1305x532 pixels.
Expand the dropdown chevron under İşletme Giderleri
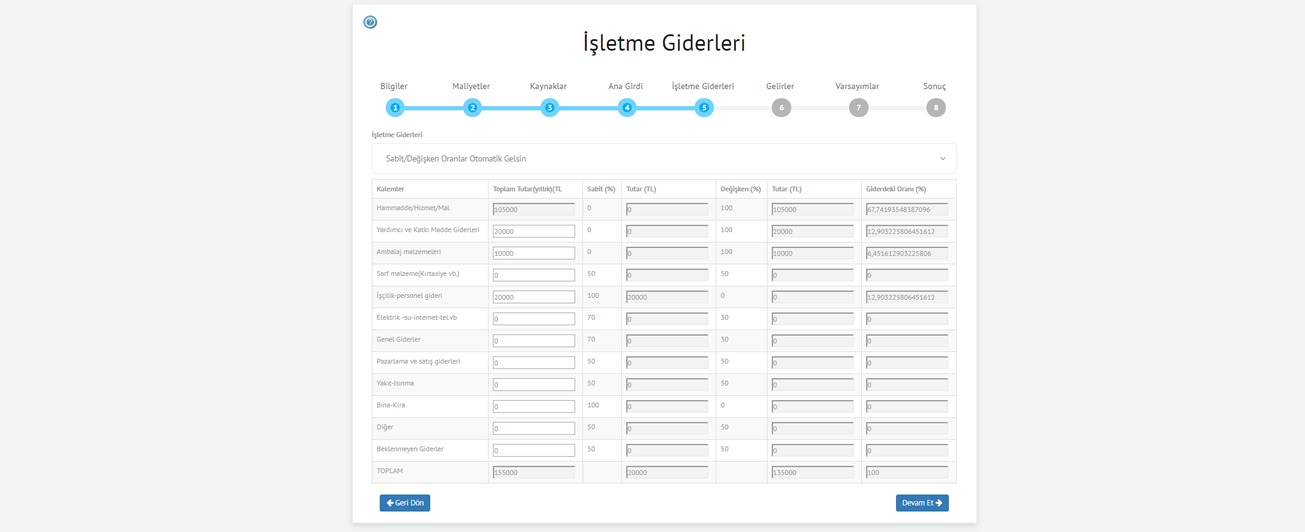click(942, 159)
